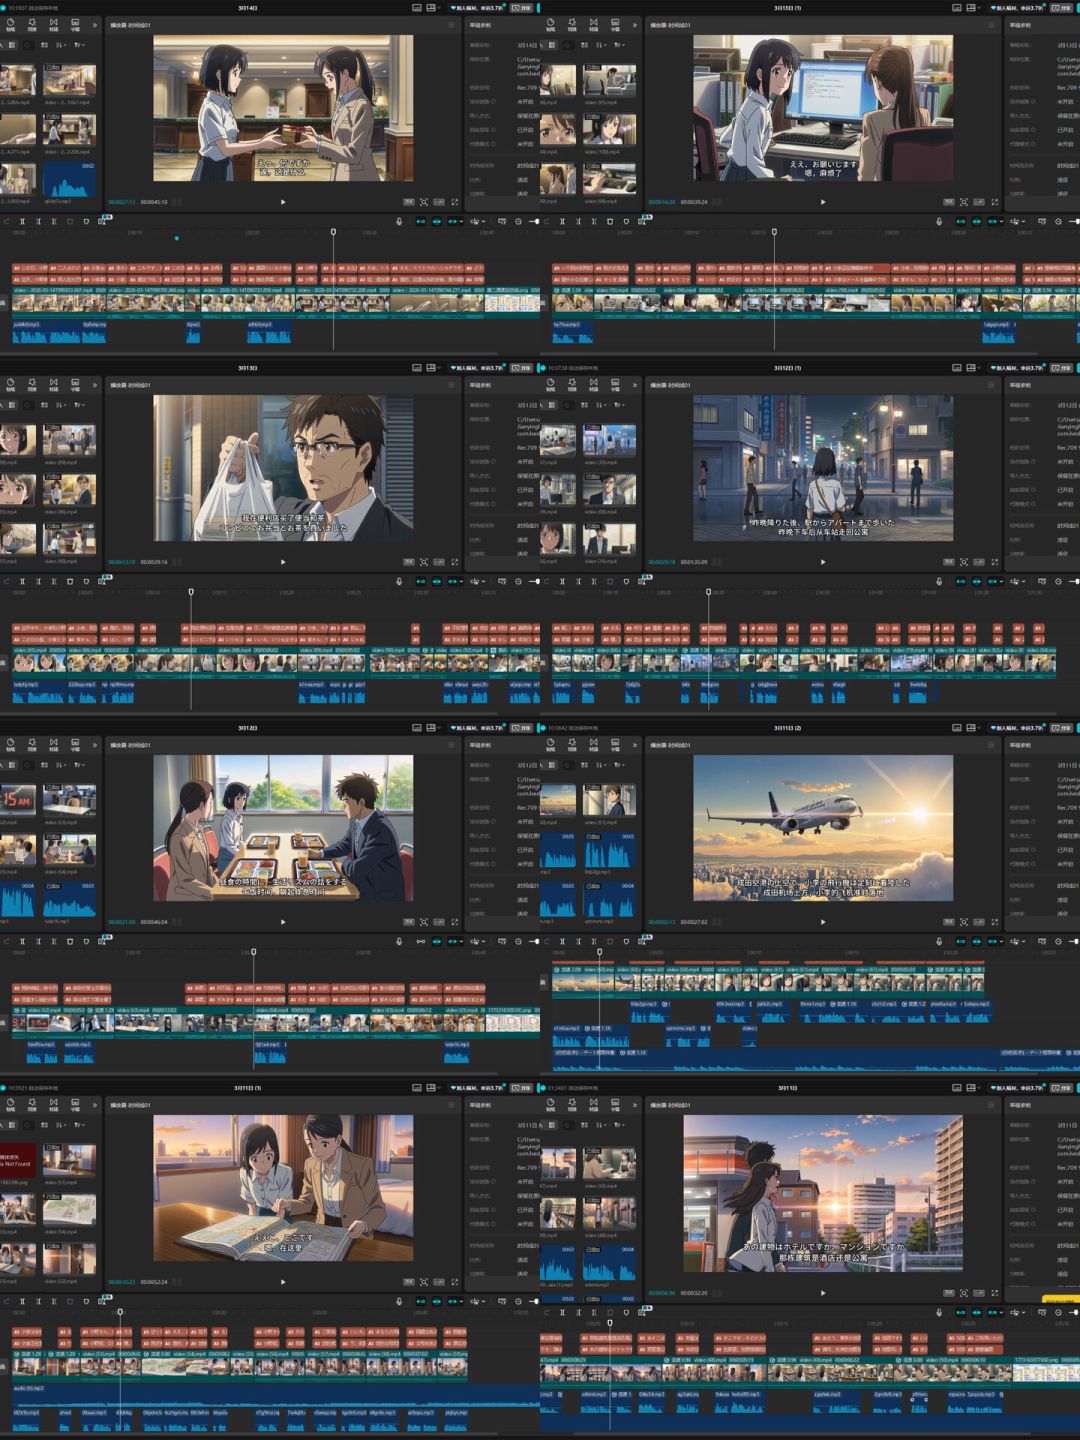Click fullscreen icon under the 3月11日 sunset-street preview
Image resolution: width=1080 pixels, height=1440 pixels.
pyautogui.click(x=995, y=1292)
